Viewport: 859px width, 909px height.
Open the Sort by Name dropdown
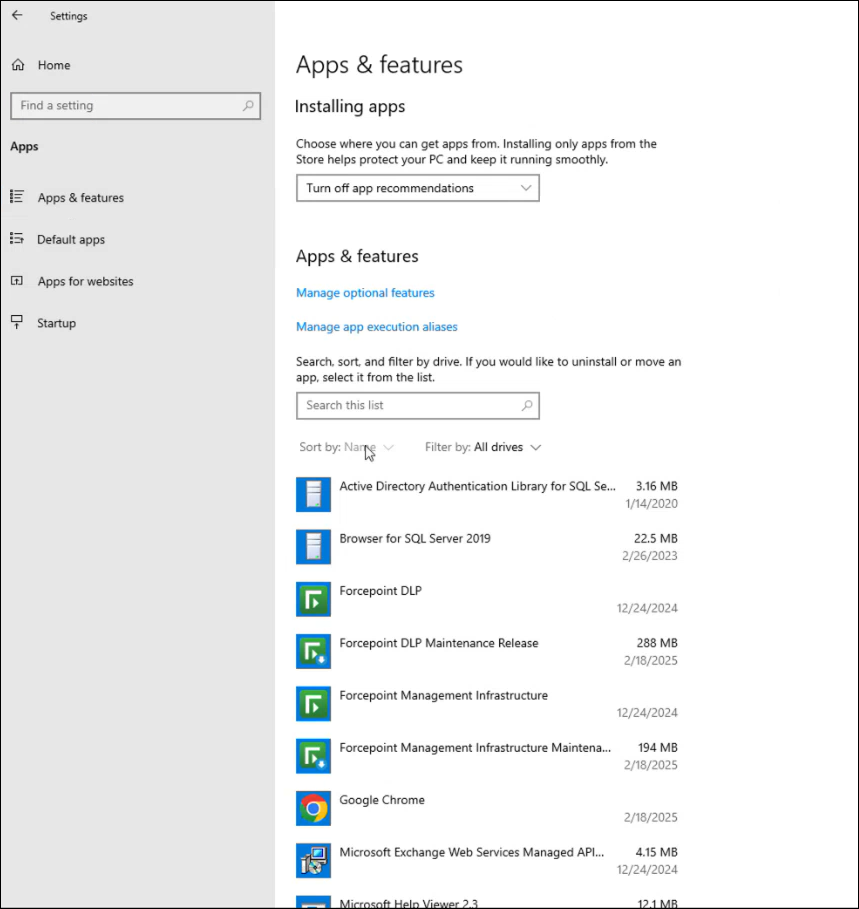[x=346, y=447]
